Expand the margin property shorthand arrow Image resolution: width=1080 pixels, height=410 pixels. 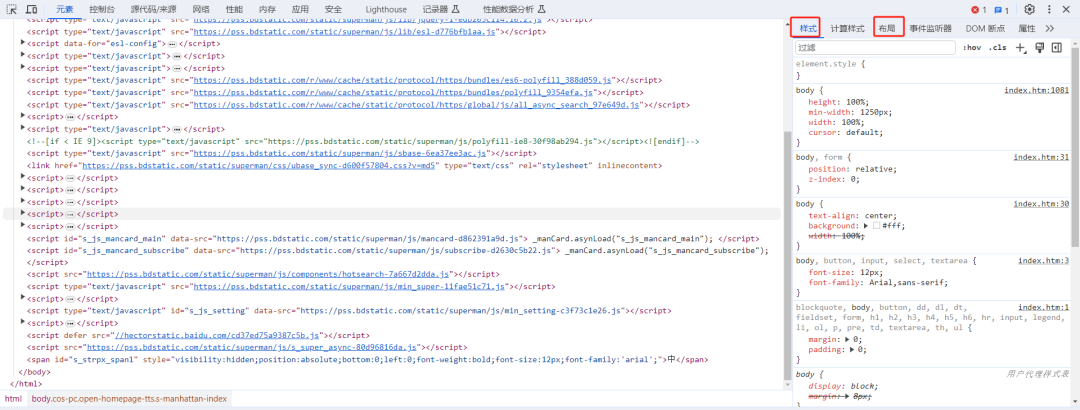846,339
